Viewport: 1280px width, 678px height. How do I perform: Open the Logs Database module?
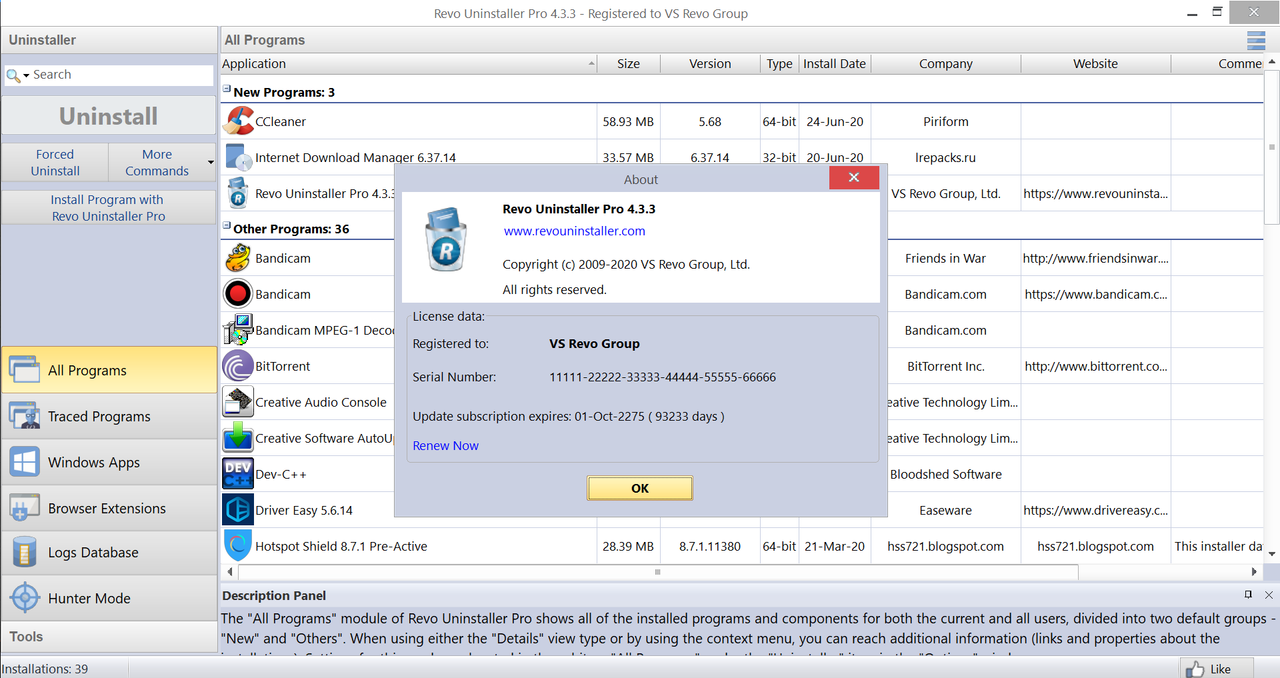pos(109,552)
